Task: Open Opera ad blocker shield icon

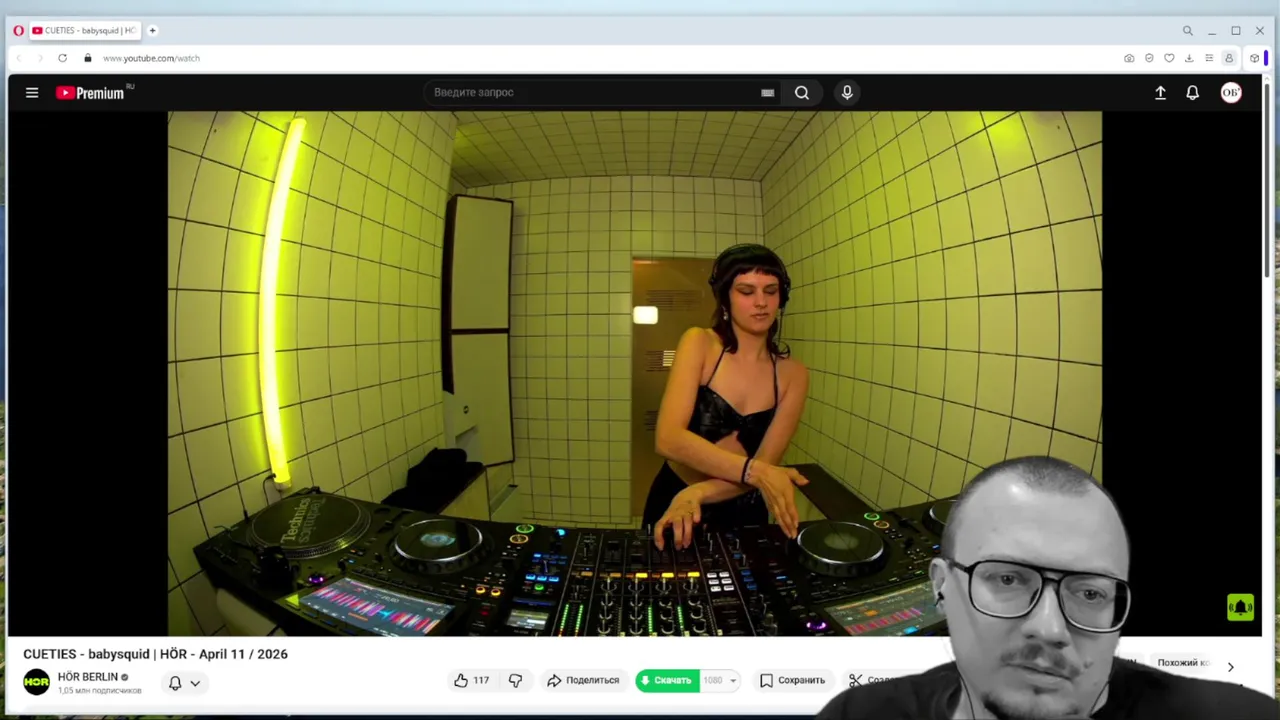Action: tap(1149, 58)
